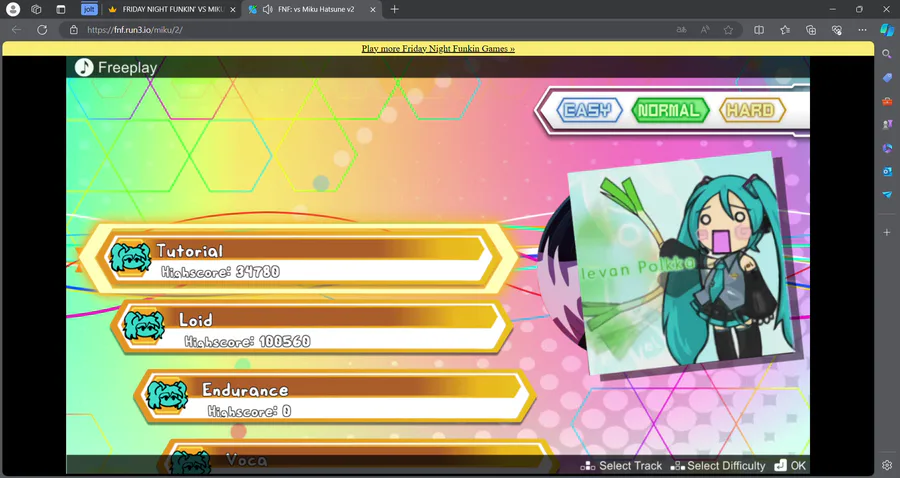Close the FRIDAY NIGHT FUNKIN' VS MIKU tab
The image size is (900, 478).
(x=232, y=9)
